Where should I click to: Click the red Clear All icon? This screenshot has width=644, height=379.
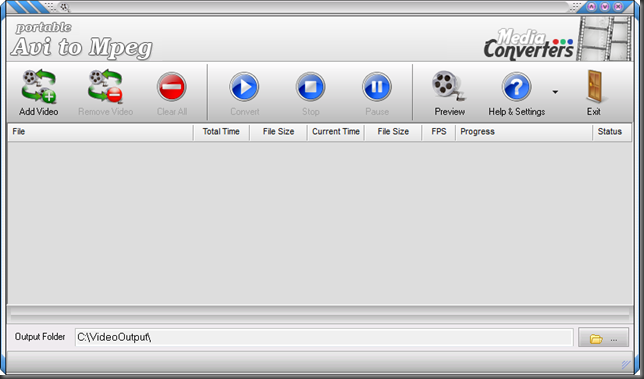(x=172, y=87)
